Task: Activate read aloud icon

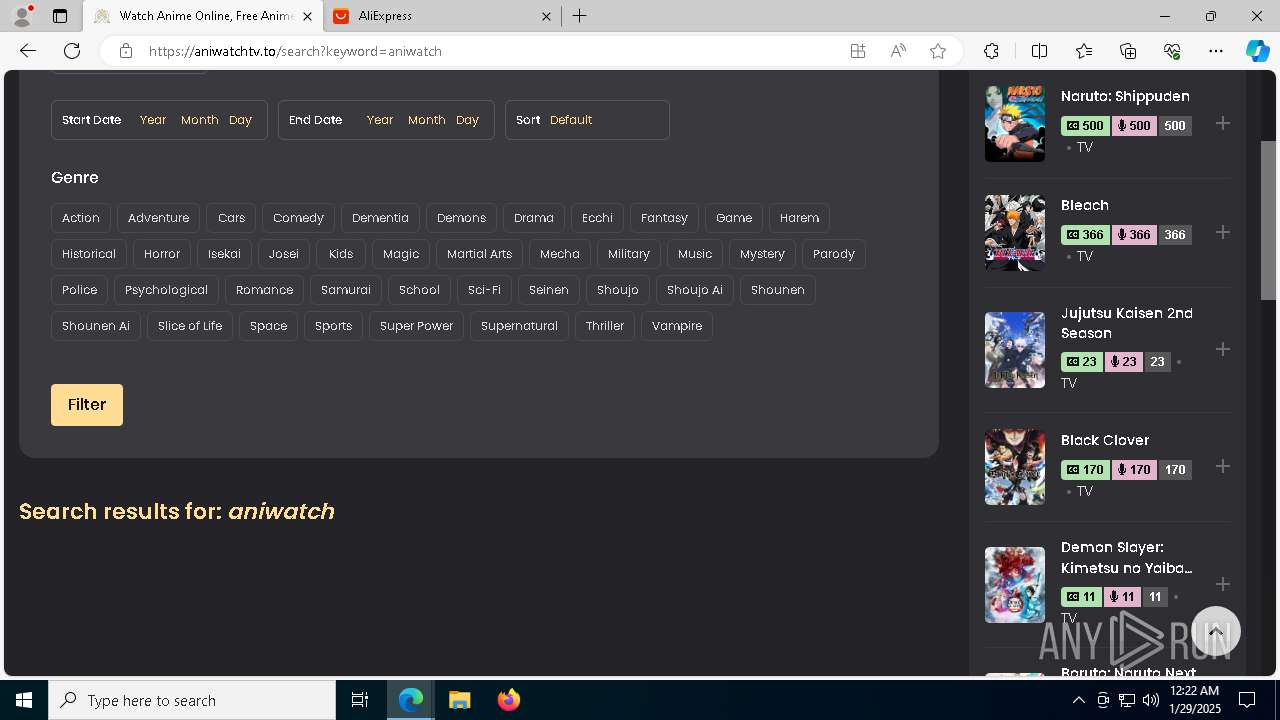Action: pyautogui.click(x=898, y=51)
